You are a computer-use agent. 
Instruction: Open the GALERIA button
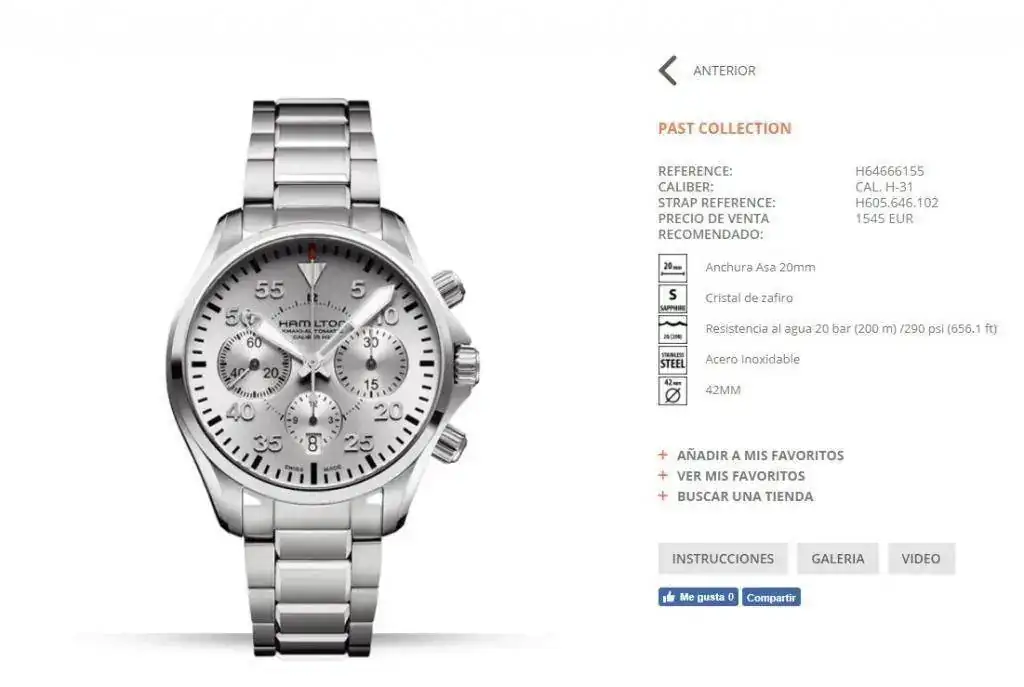(x=838, y=558)
